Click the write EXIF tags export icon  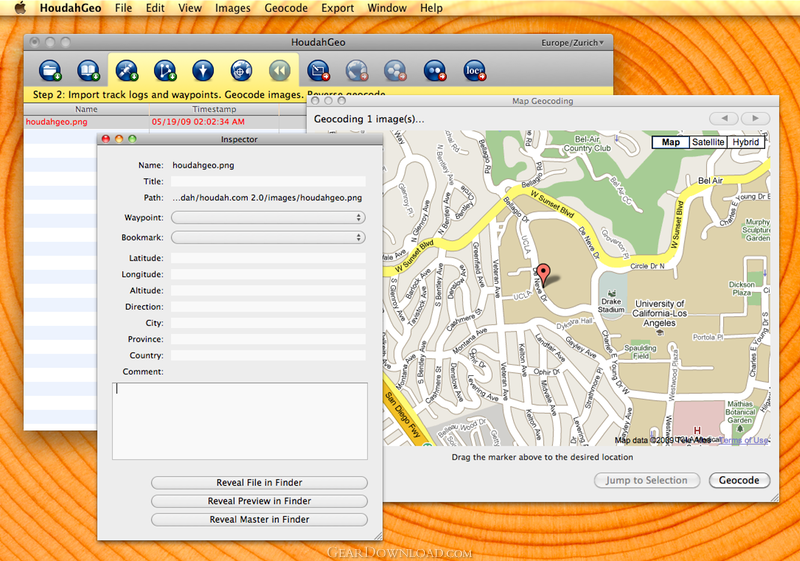click(318, 70)
